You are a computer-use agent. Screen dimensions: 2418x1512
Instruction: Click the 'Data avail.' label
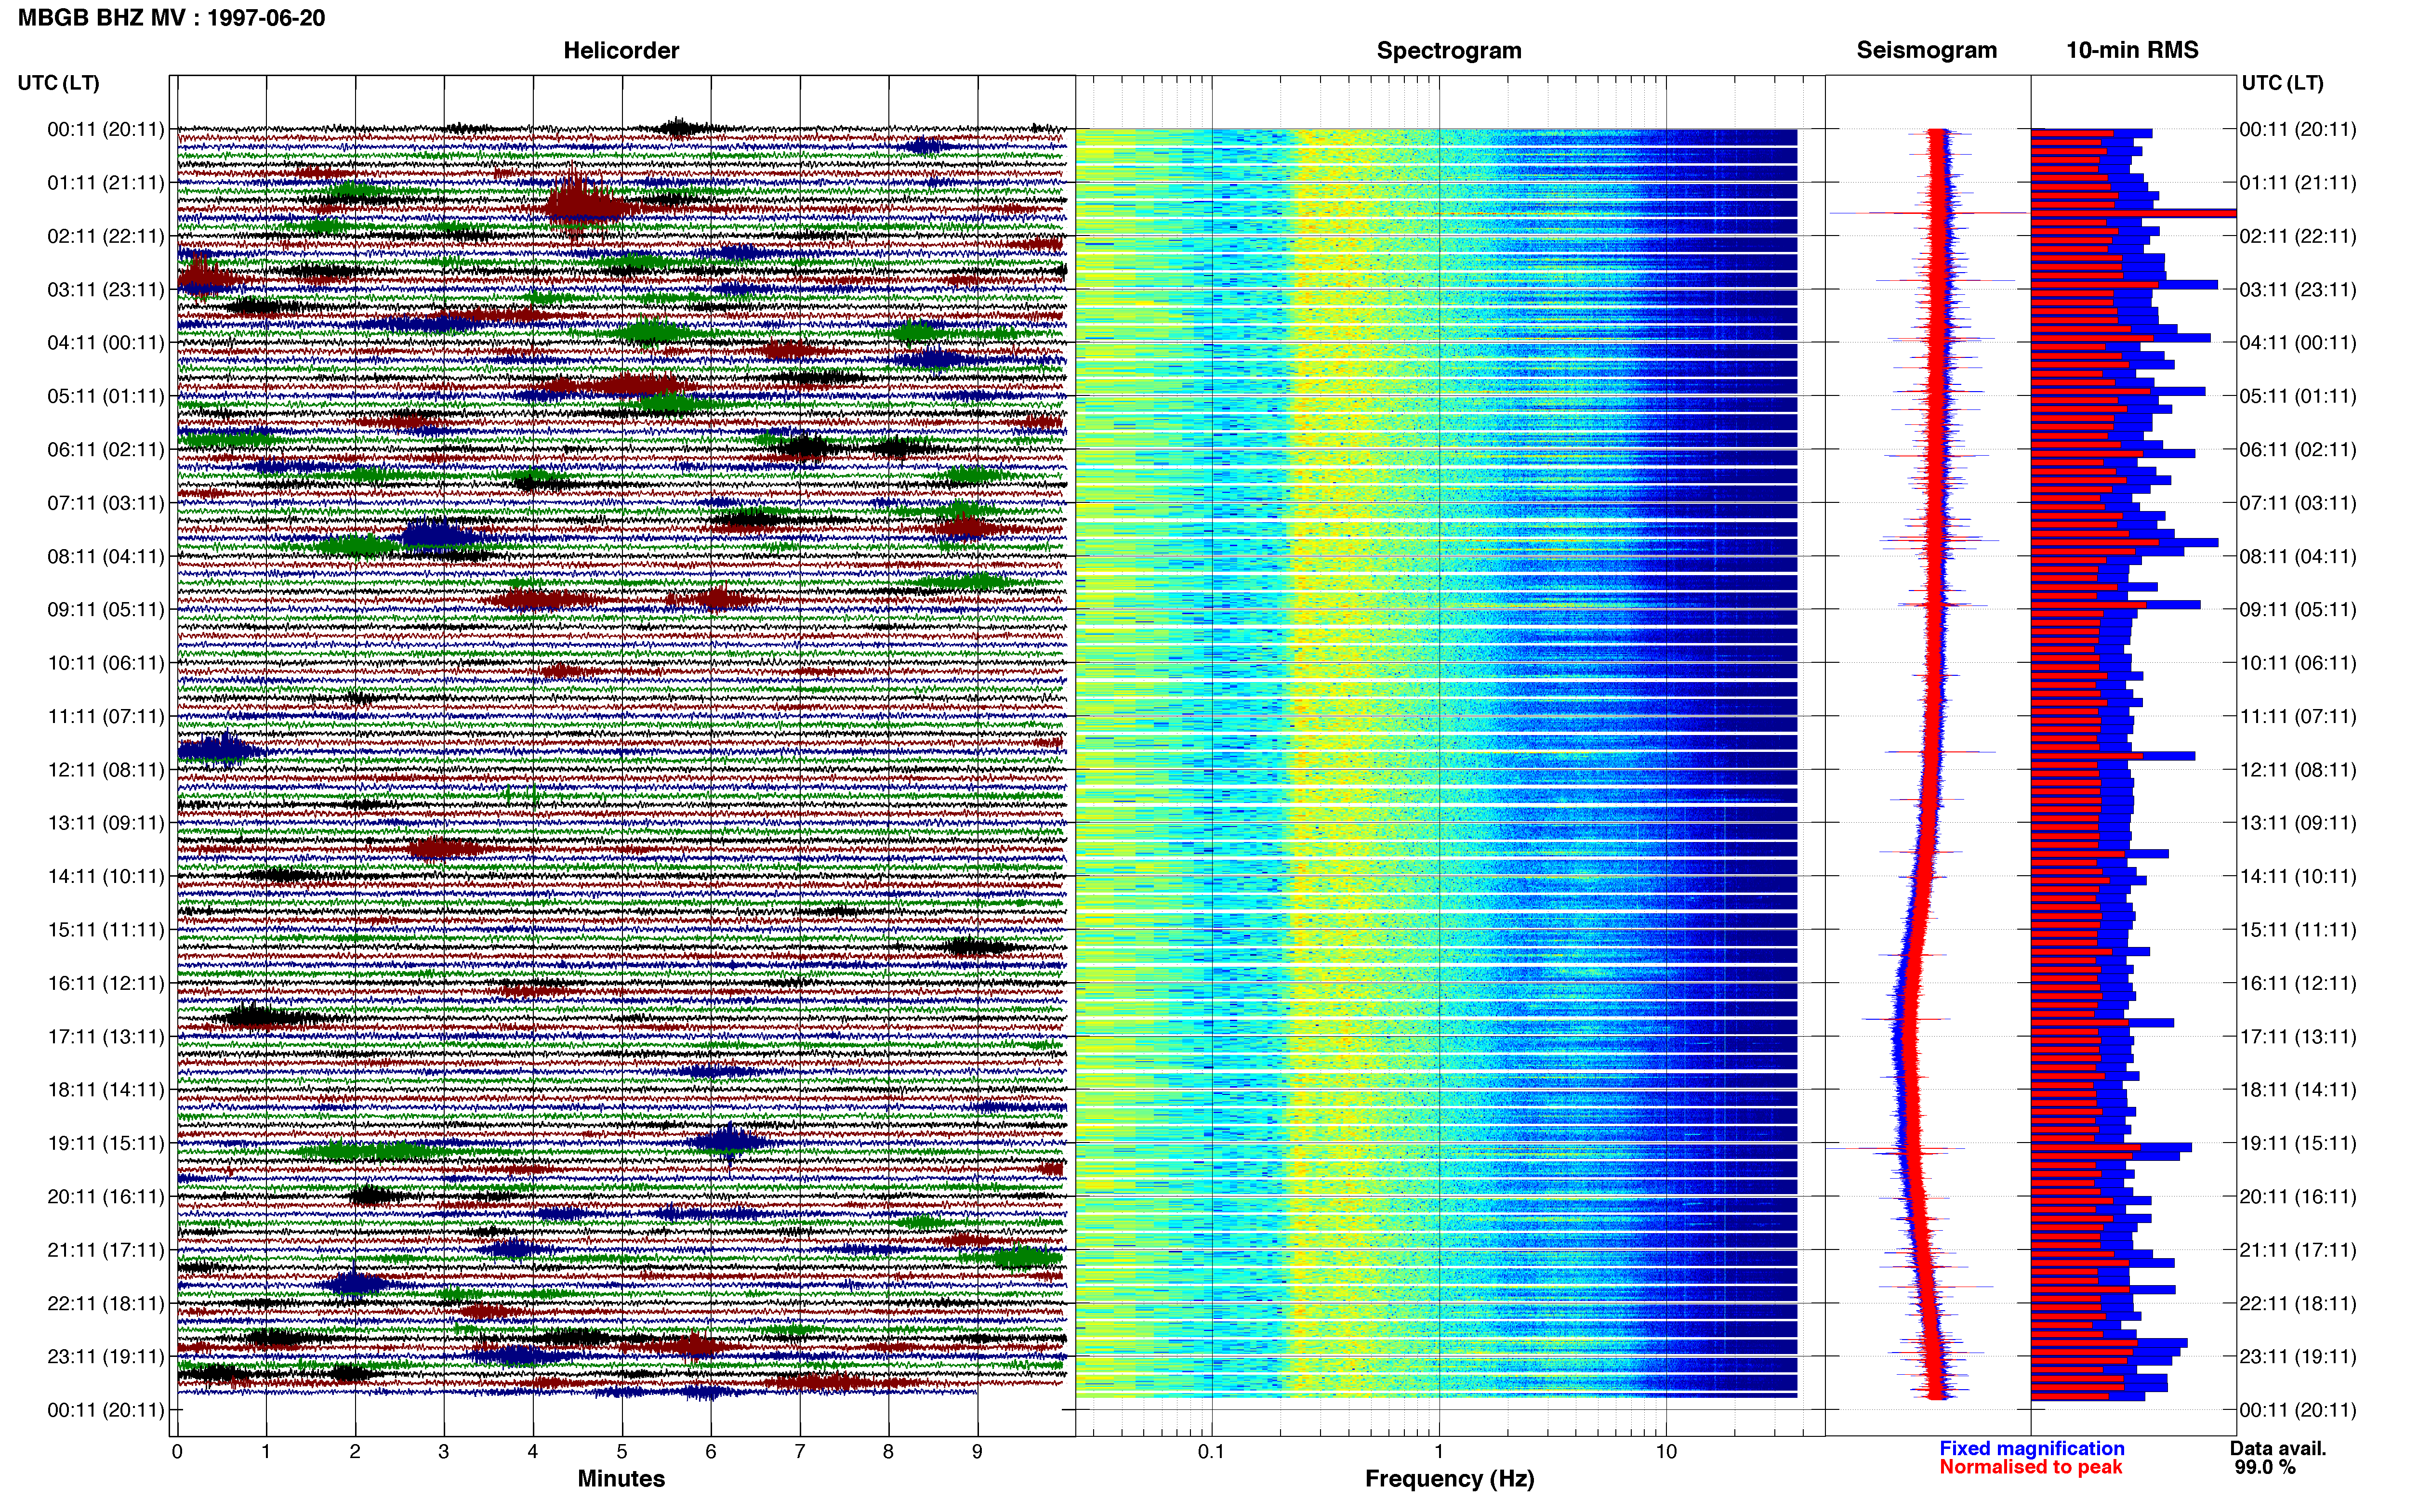pyautogui.click(x=2278, y=1448)
